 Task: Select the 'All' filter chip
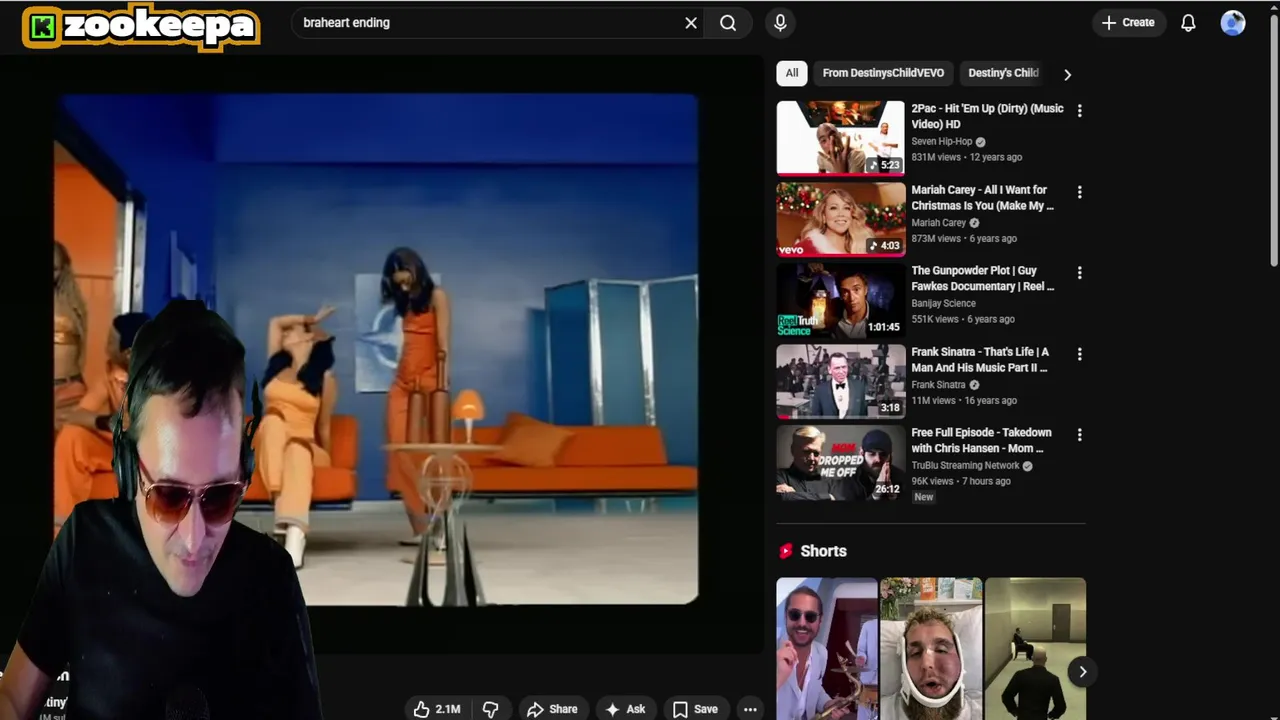(792, 73)
